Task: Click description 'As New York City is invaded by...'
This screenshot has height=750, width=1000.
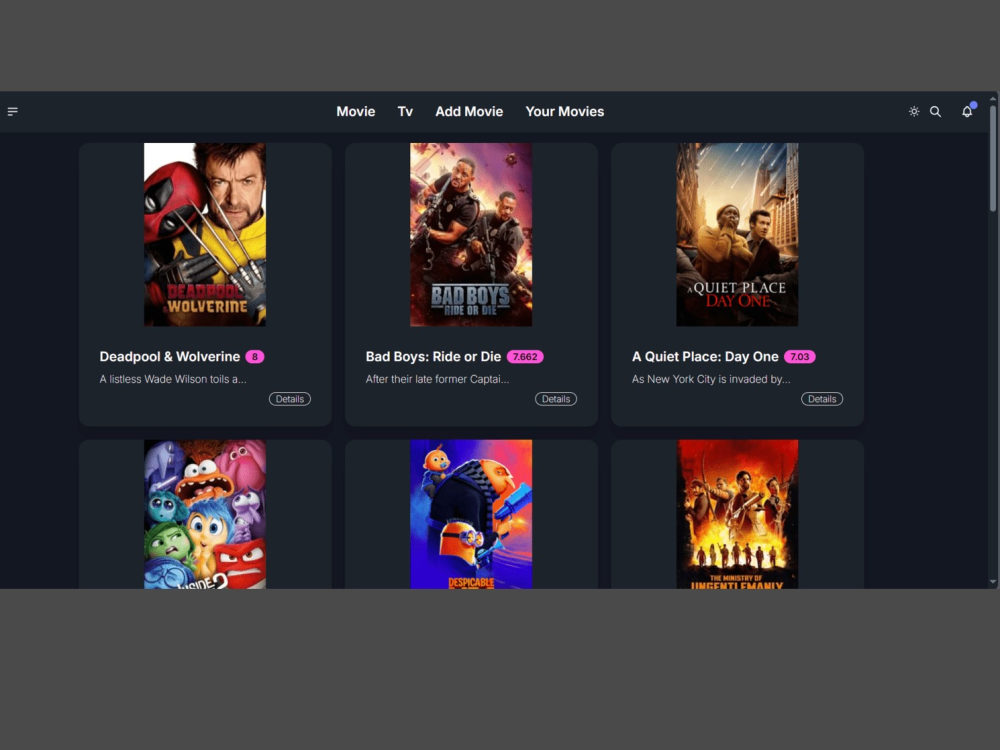Action: (x=711, y=379)
